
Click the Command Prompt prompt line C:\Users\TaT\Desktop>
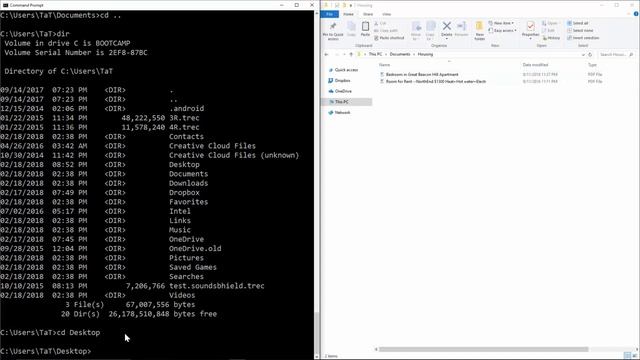pos(46,351)
